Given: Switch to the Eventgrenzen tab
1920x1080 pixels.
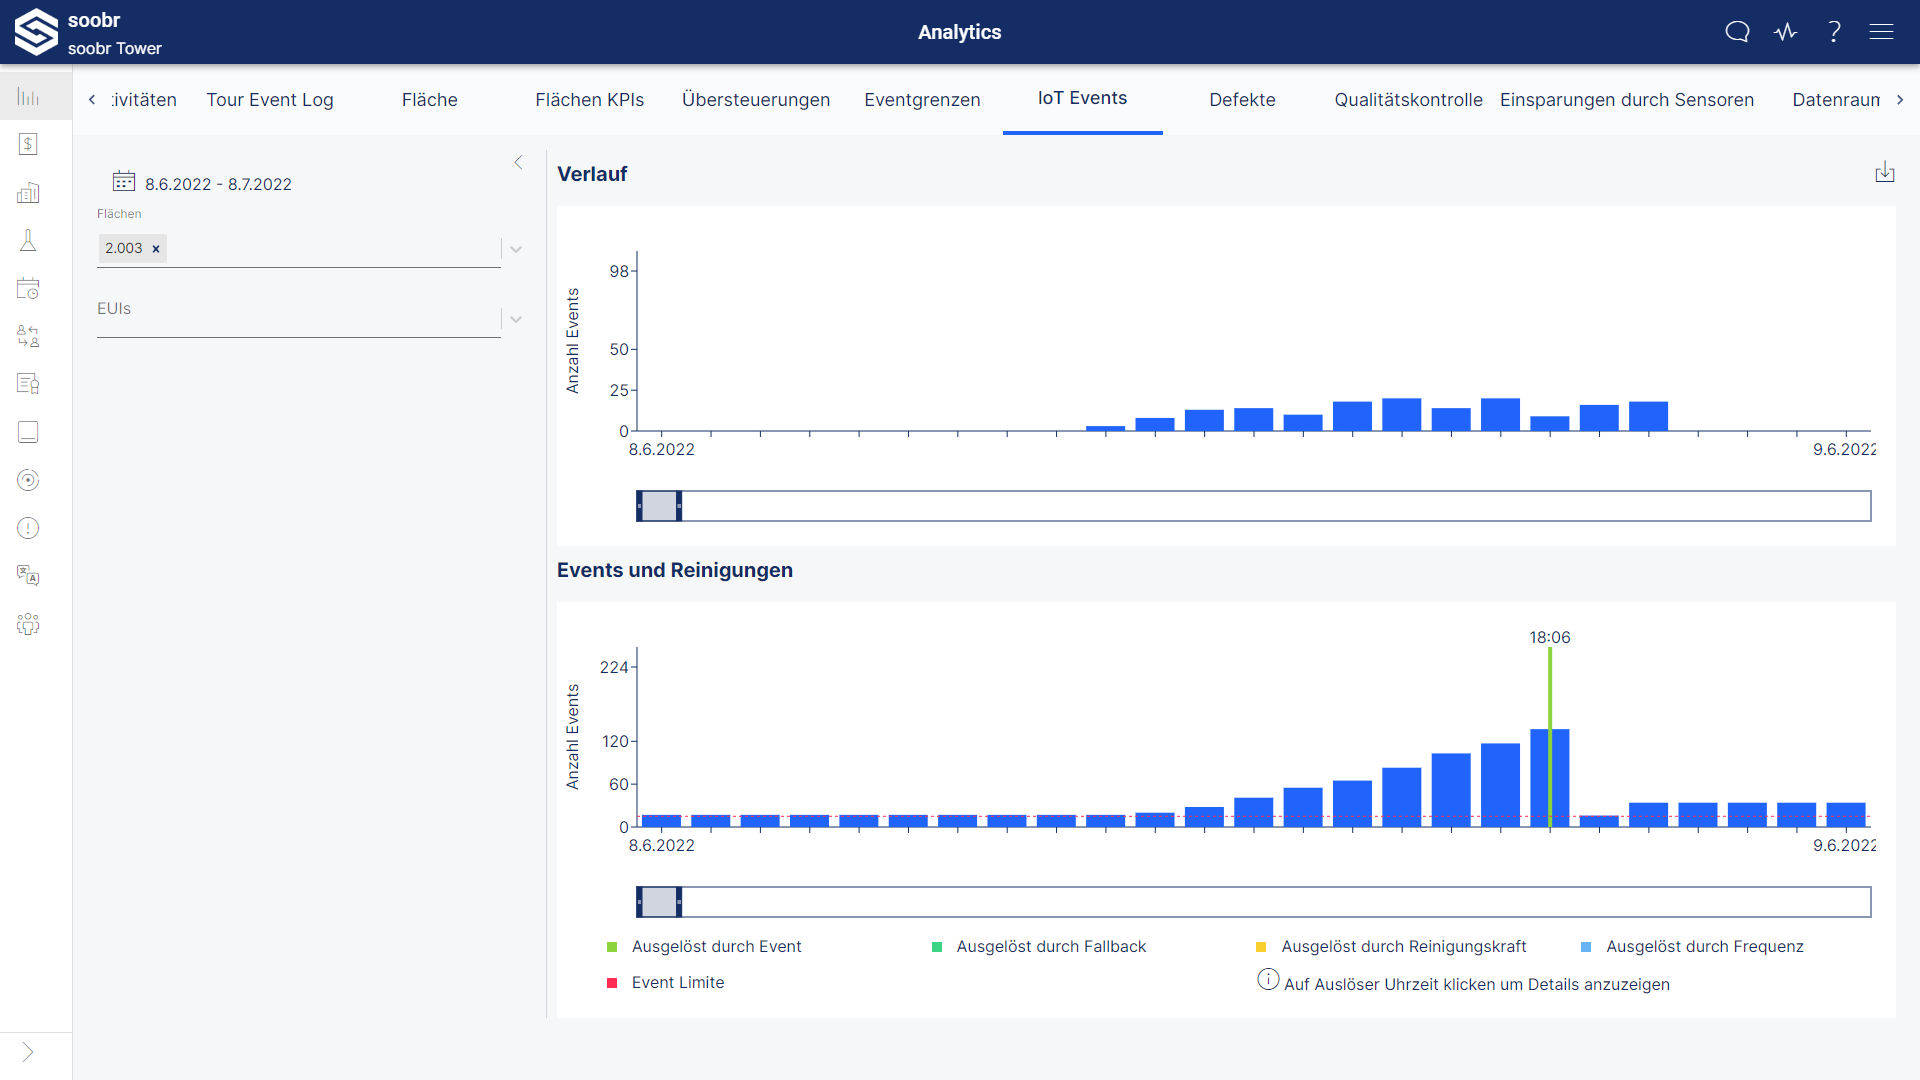Looking at the screenshot, I should [922, 100].
